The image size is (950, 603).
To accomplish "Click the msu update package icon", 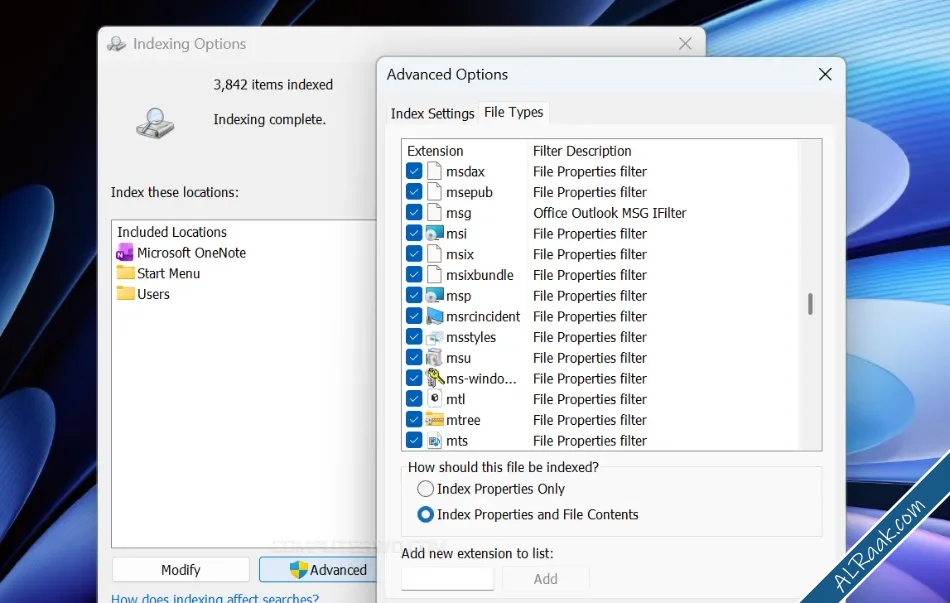I will coord(434,358).
